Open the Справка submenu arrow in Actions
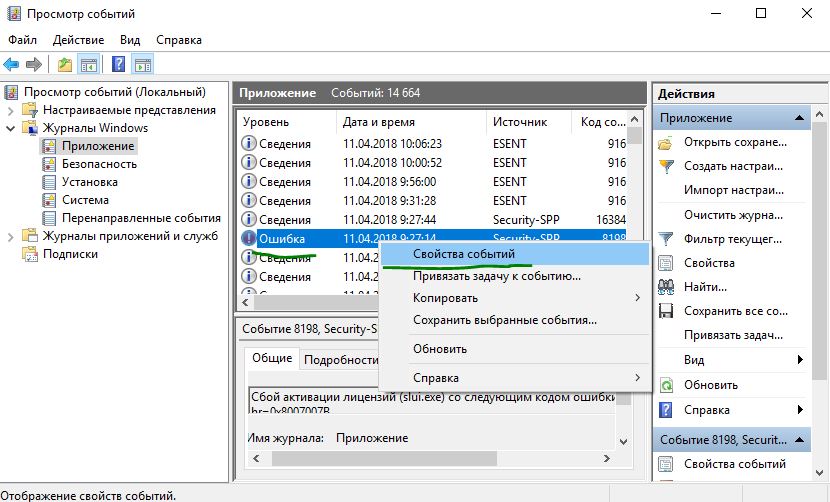Screen dimensions: 830x502 800,409
